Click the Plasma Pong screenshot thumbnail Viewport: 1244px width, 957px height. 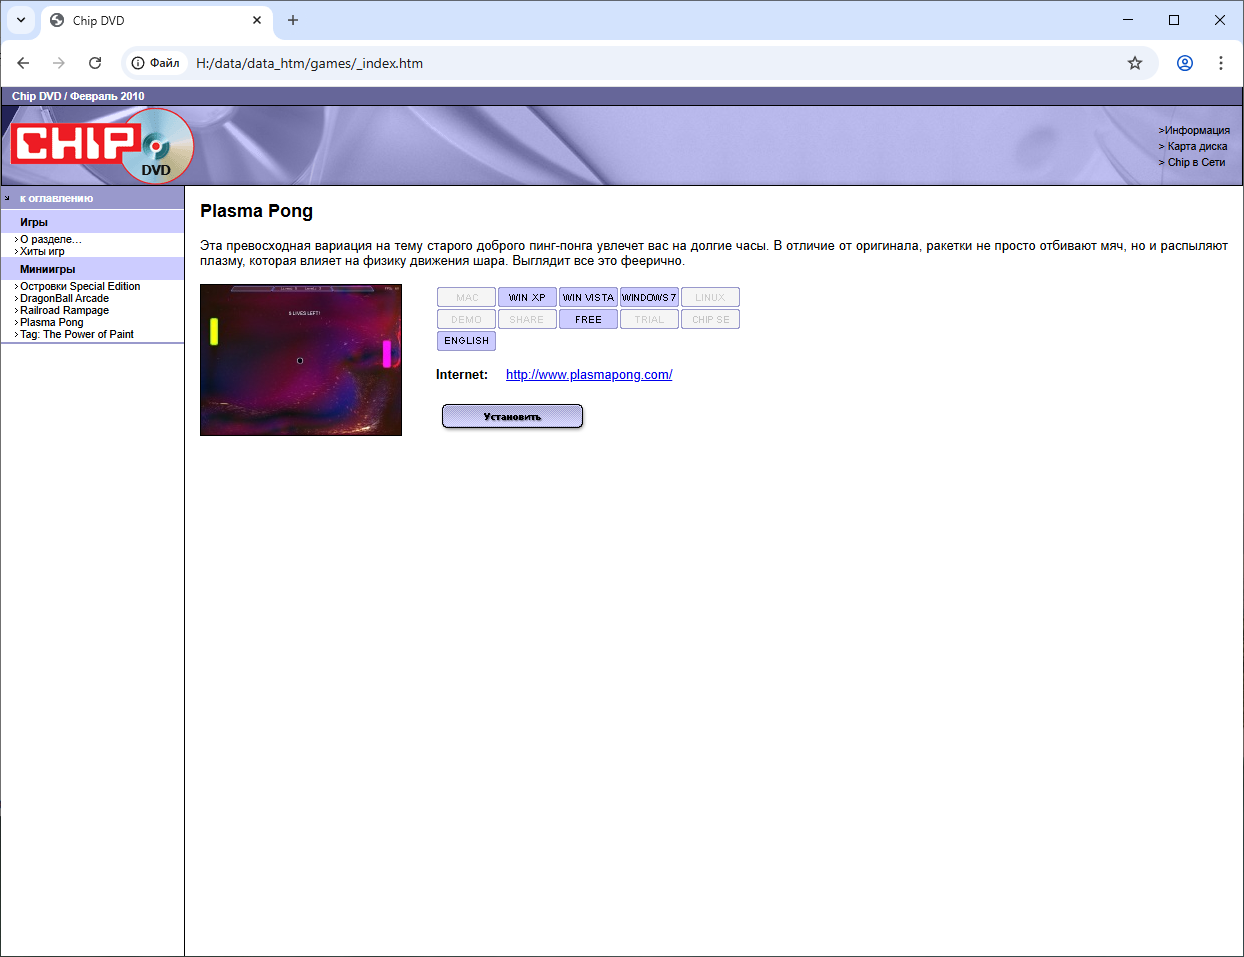tap(301, 360)
